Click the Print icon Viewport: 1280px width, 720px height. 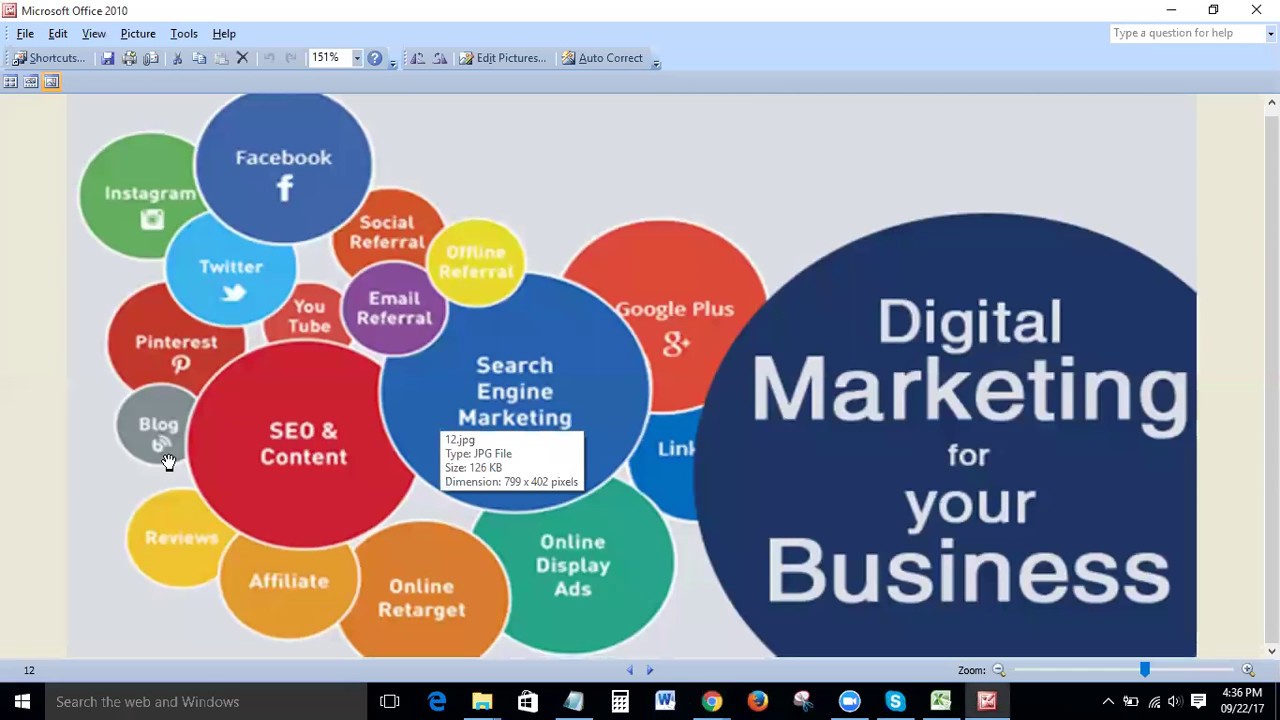click(129, 58)
